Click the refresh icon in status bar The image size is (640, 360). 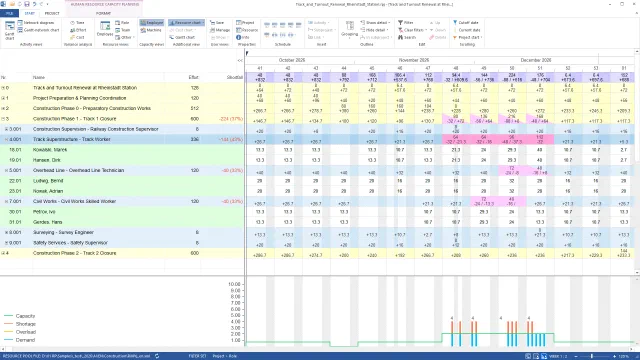pos(157,356)
